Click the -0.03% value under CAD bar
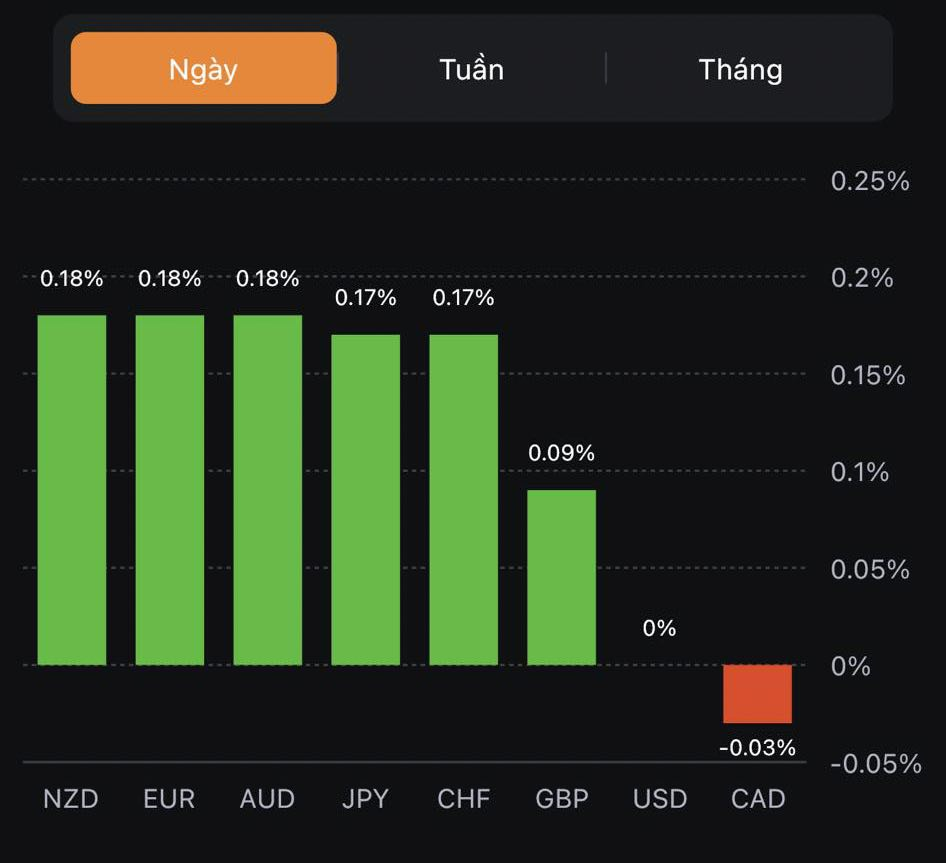This screenshot has height=863, width=946. tap(758, 747)
